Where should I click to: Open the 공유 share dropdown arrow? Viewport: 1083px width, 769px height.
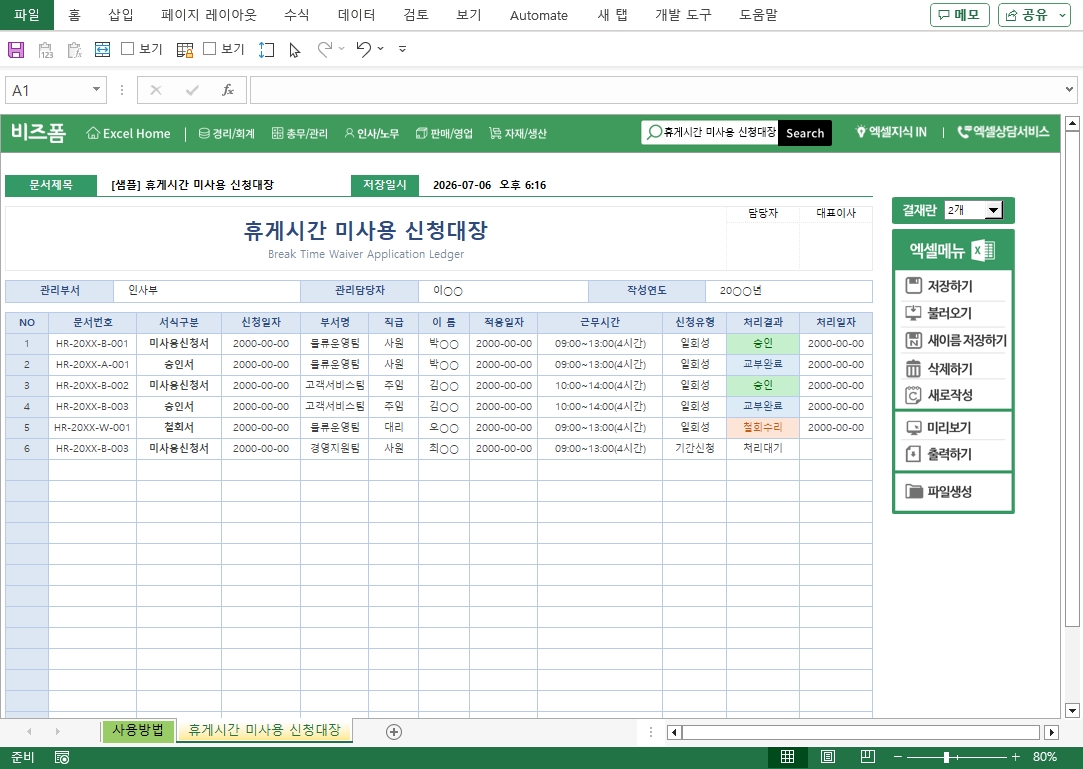1062,15
